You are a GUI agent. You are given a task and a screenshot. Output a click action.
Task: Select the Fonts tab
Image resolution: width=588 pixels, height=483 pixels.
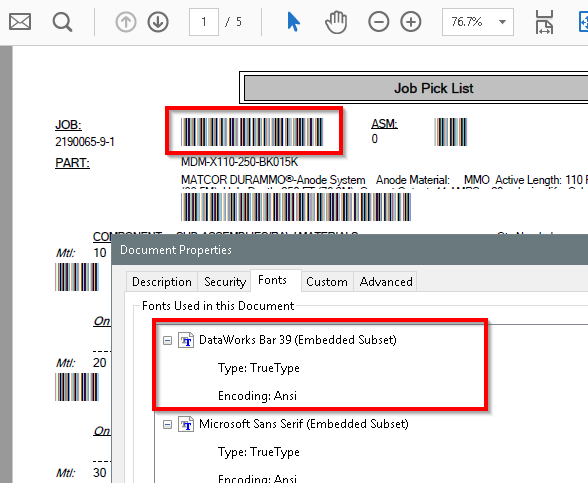point(276,280)
